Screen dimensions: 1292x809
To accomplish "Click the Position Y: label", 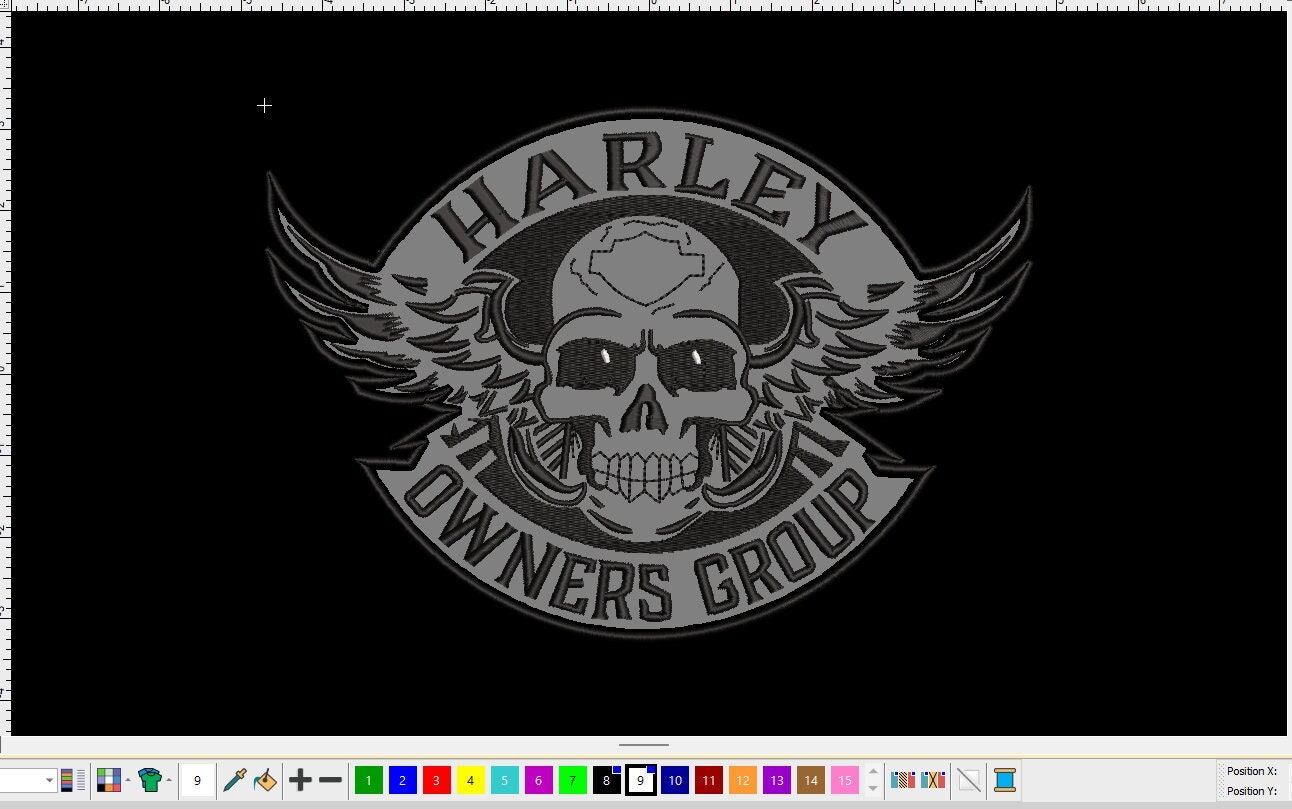I will (x=1252, y=791).
